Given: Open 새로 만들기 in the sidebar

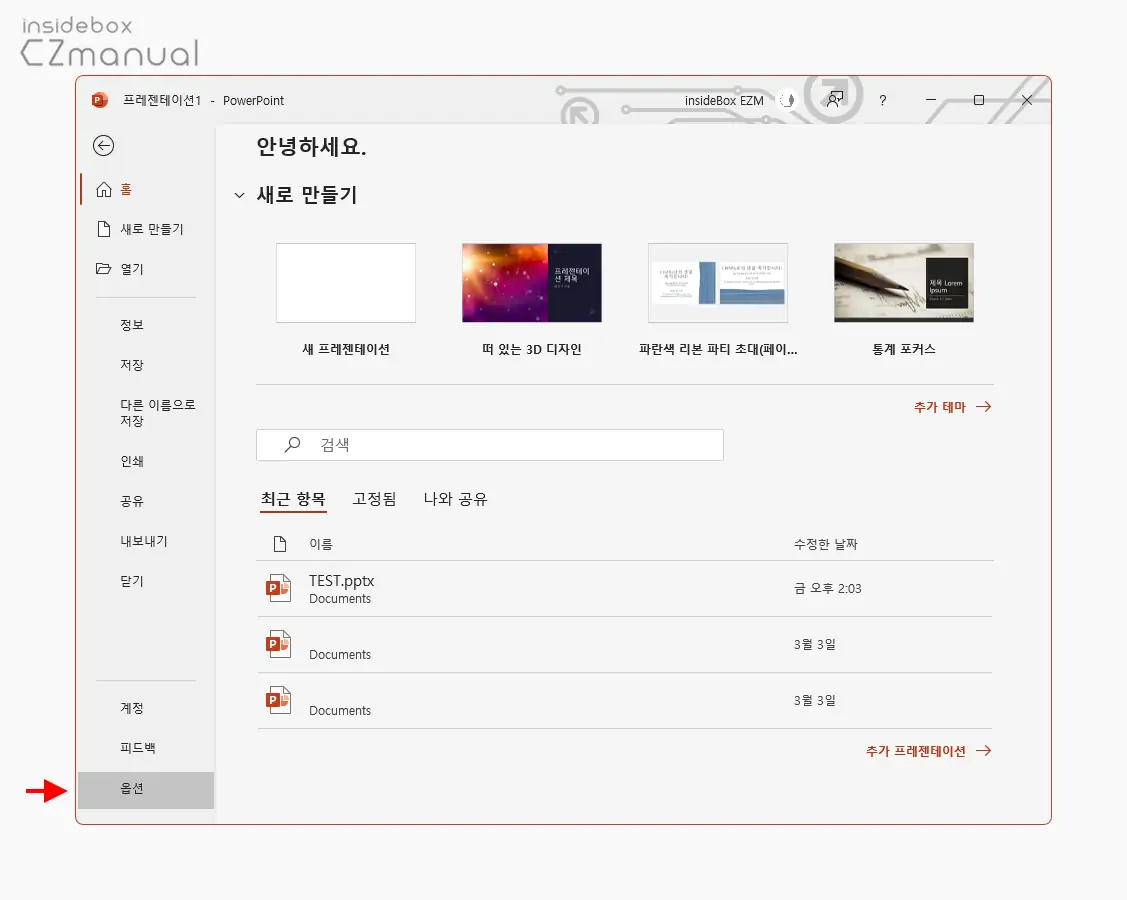Looking at the screenshot, I should 147,229.
